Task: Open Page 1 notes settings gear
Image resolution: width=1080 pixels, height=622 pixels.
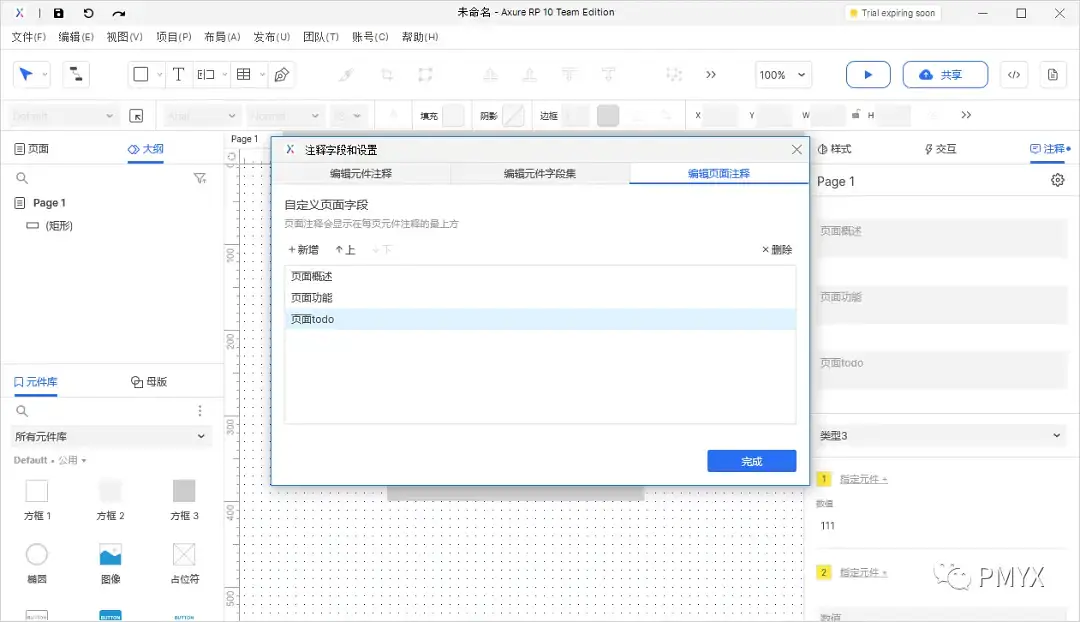Action: point(1057,181)
